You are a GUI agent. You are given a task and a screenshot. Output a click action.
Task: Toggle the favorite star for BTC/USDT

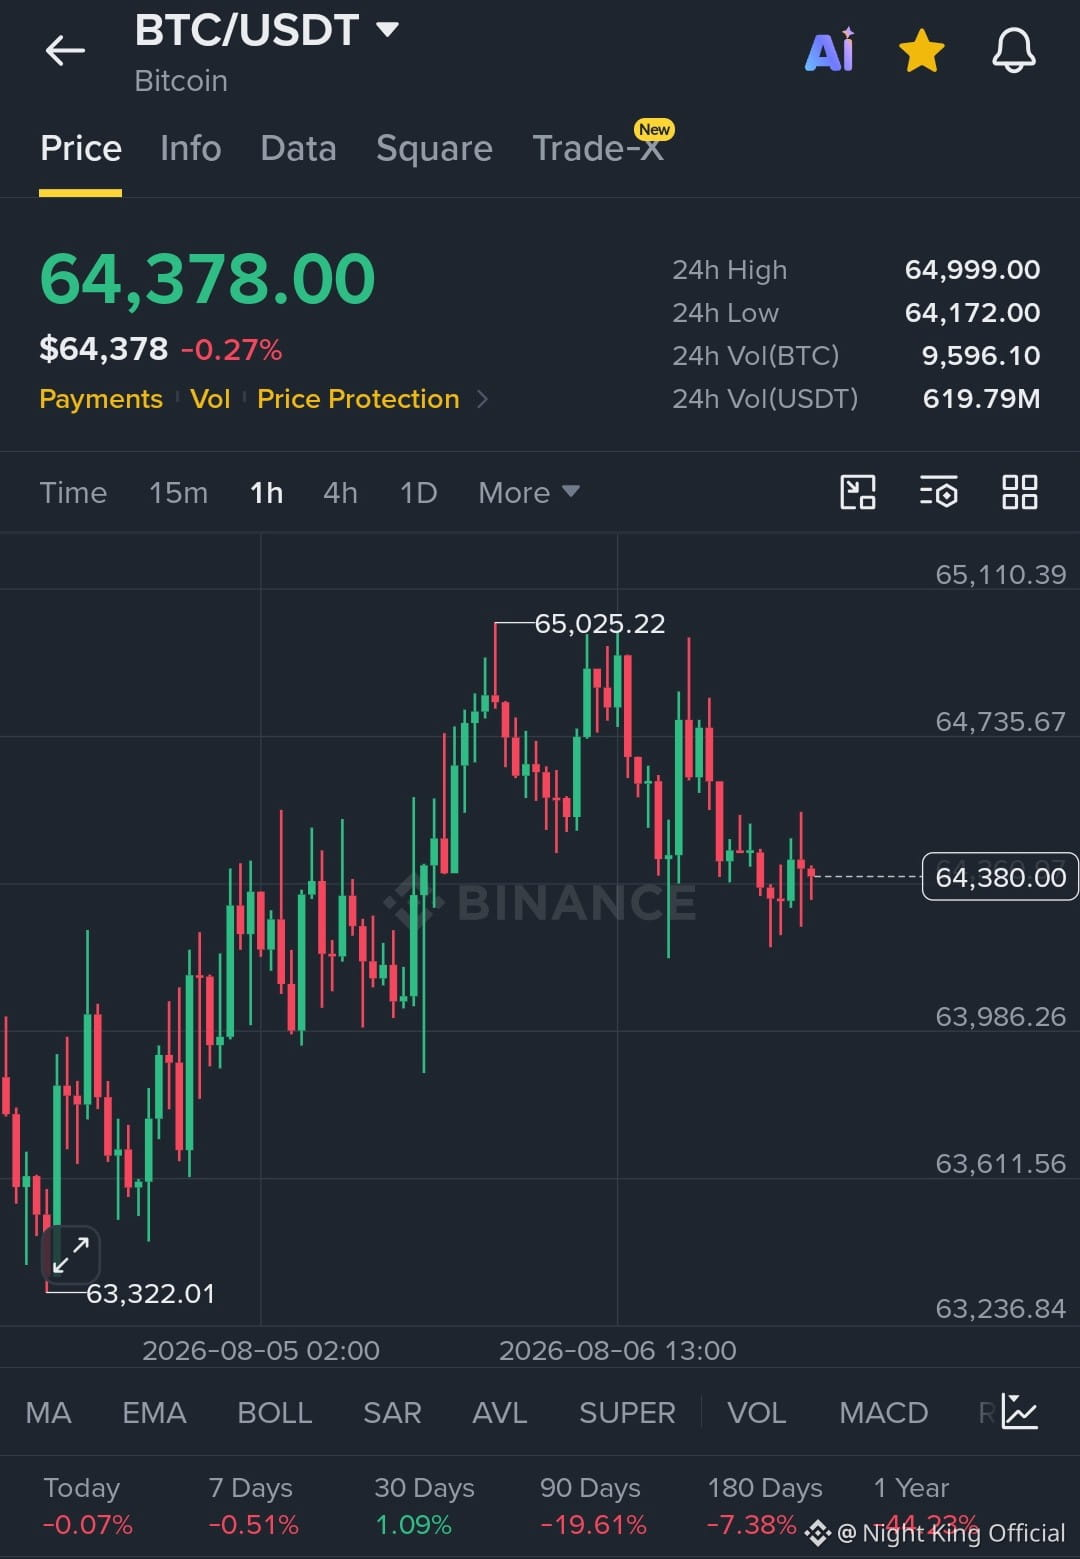pos(921,50)
